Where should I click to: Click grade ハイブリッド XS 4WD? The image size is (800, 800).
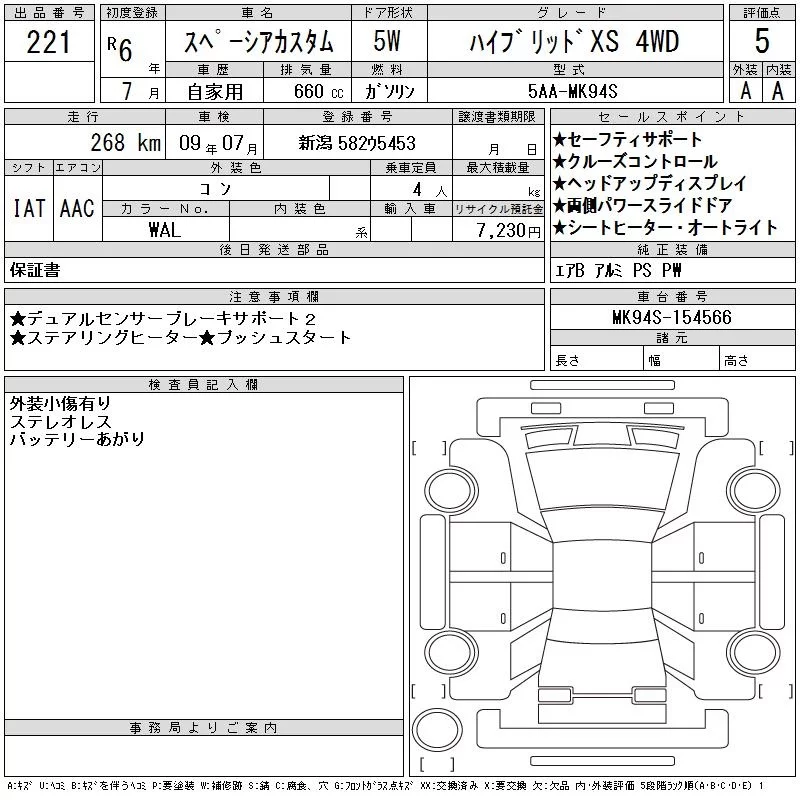pyautogui.click(x=574, y=42)
